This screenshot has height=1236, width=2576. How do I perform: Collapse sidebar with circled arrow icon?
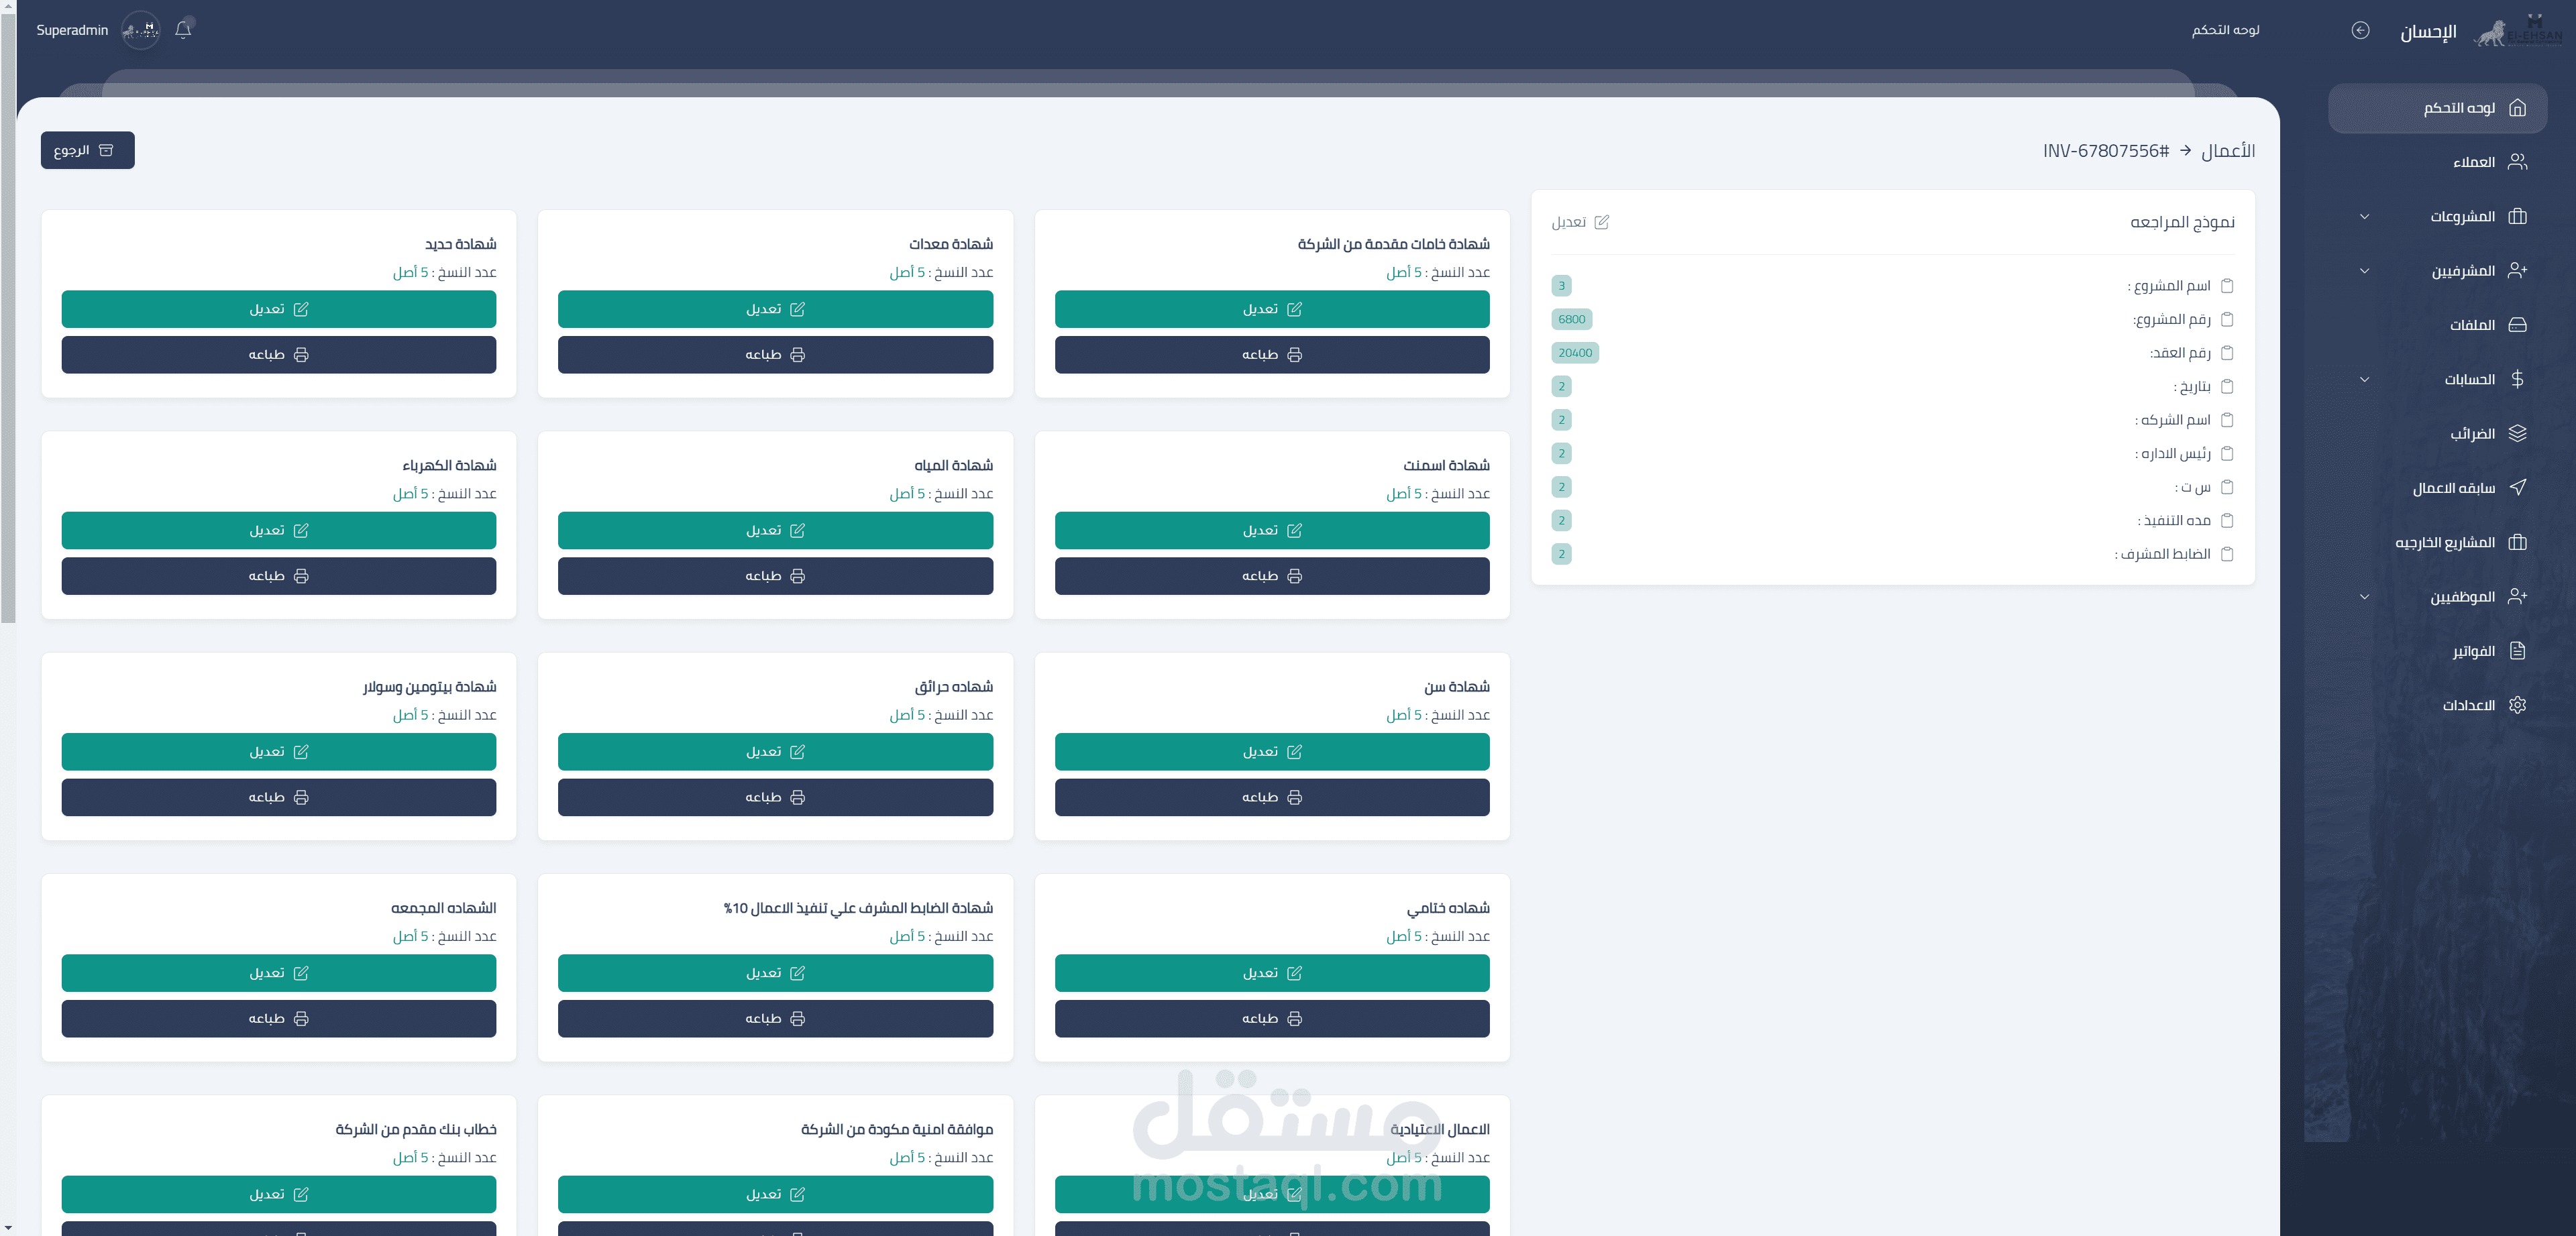pyautogui.click(x=2360, y=30)
